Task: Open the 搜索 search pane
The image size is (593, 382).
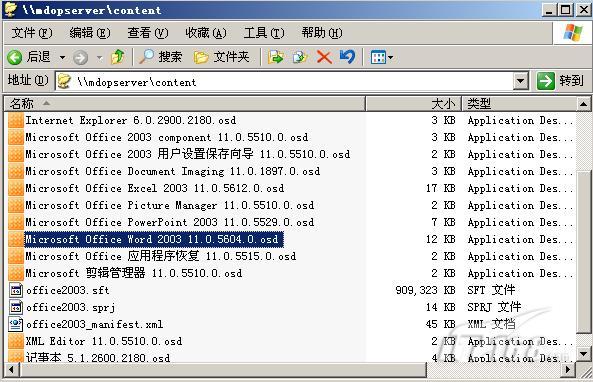Action: click(160, 57)
